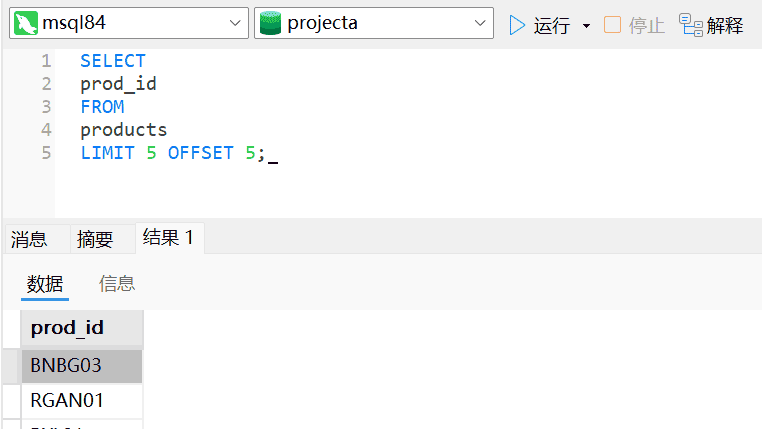Open the msql84 connection dropdown
The image size is (762, 429).
point(236,24)
